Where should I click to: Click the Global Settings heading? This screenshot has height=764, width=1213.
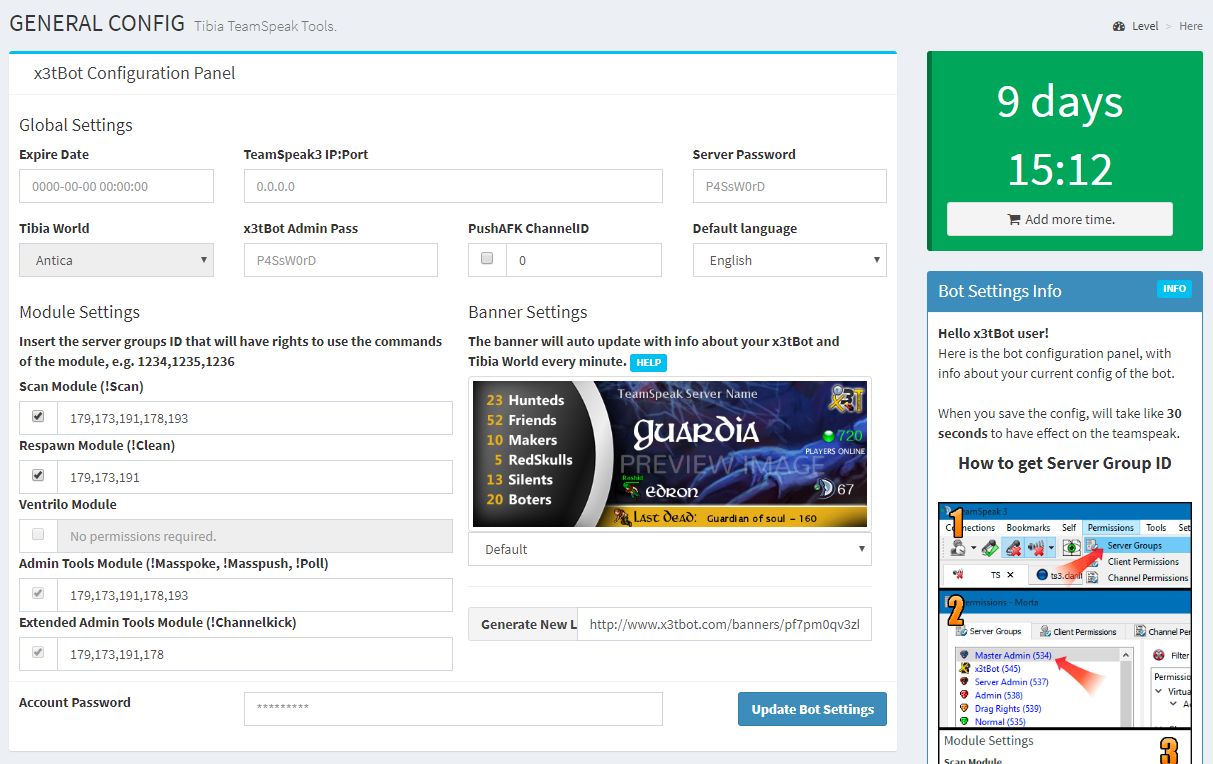76,125
